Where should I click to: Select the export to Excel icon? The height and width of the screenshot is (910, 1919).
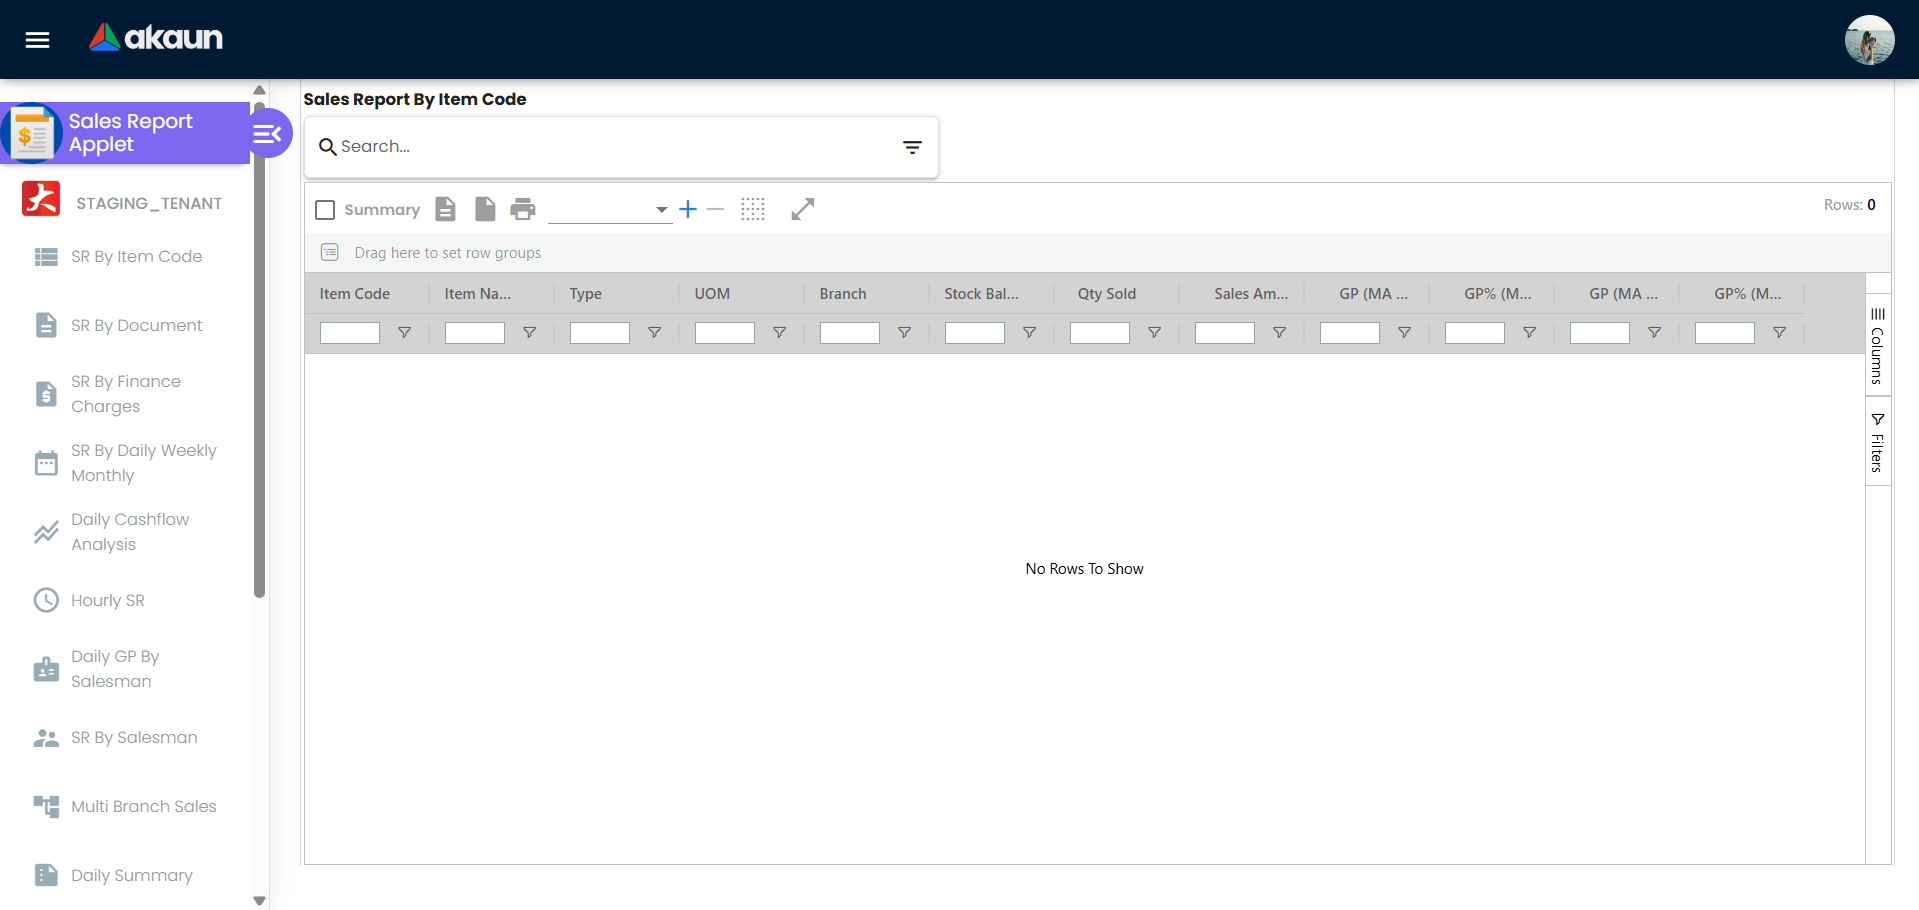click(x=445, y=209)
